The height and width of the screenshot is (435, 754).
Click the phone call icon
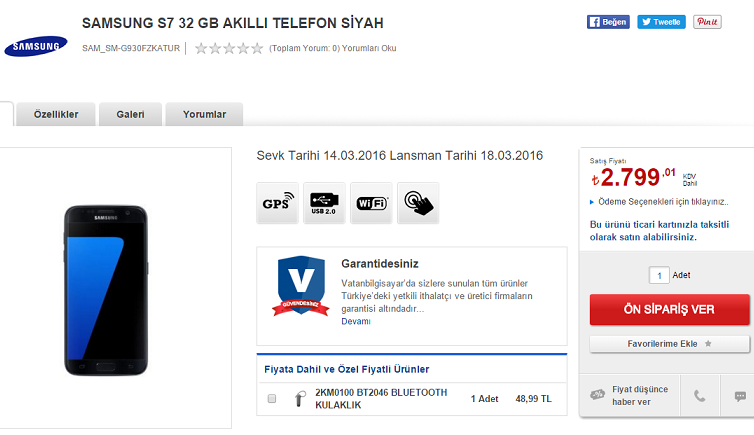pos(700,396)
